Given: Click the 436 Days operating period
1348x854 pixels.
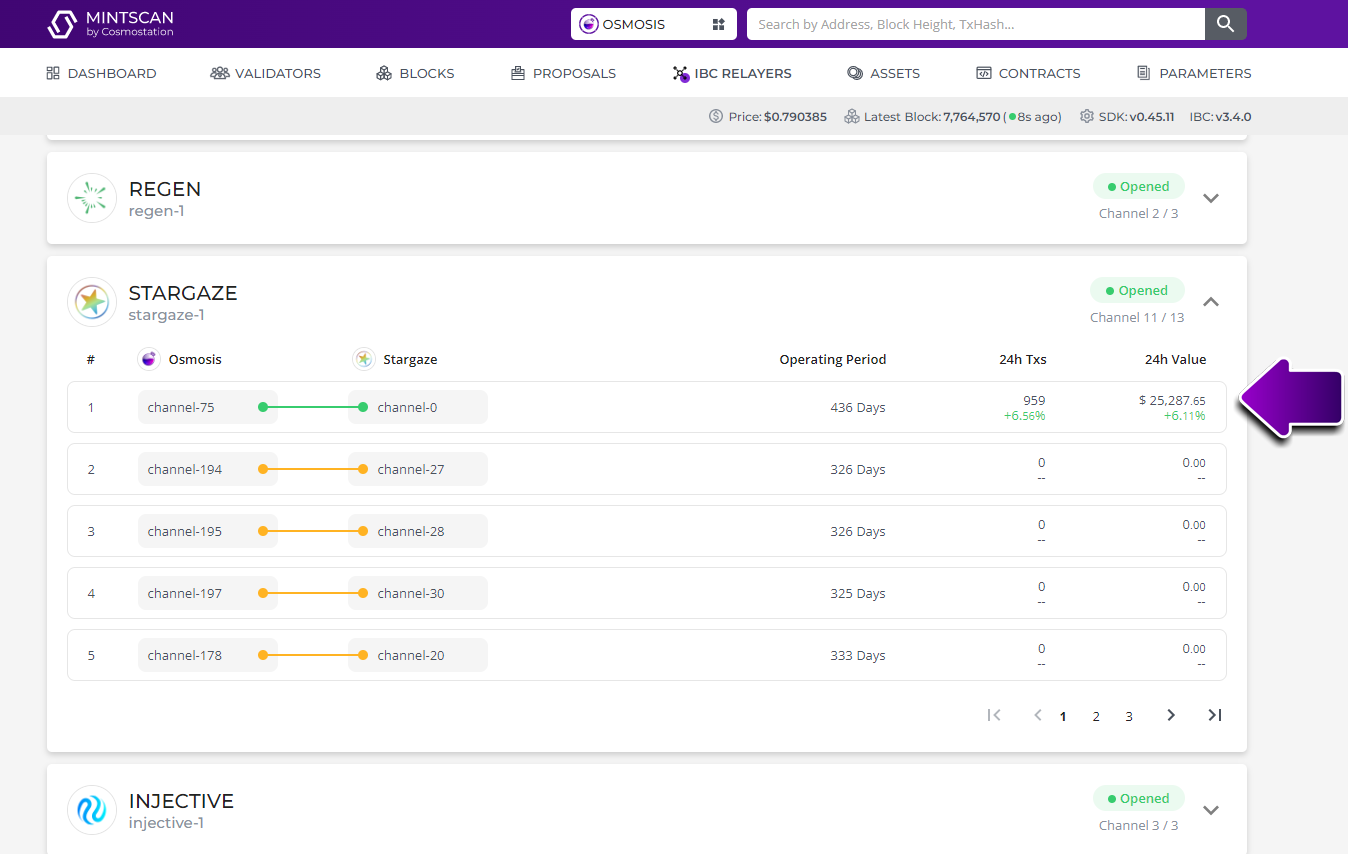Looking at the screenshot, I should [x=858, y=408].
